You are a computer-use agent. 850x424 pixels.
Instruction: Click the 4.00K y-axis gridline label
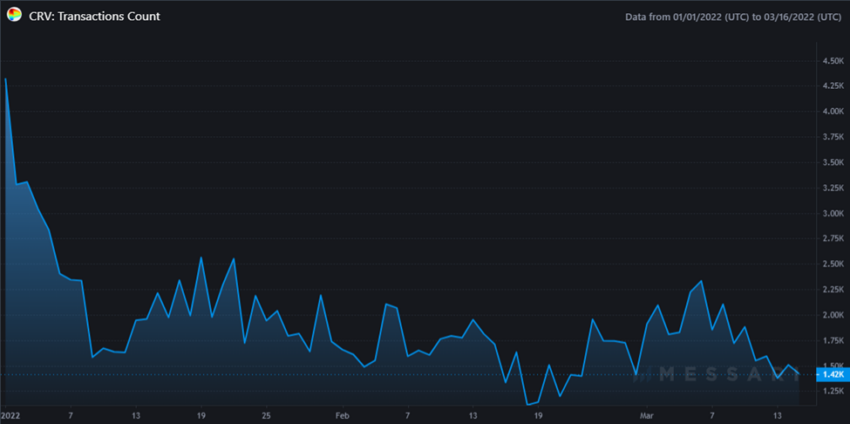[833, 112]
